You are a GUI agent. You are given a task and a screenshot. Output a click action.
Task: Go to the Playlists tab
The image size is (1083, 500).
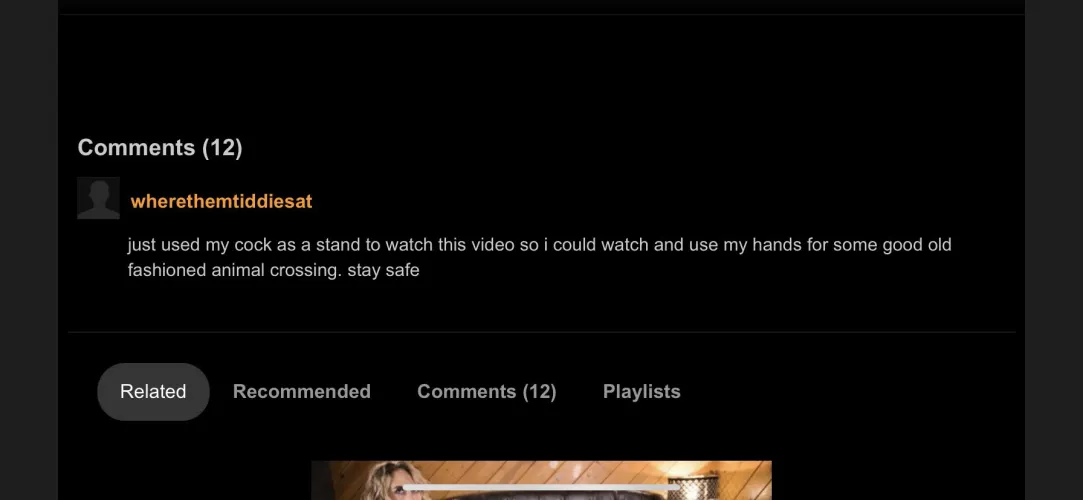tap(642, 392)
